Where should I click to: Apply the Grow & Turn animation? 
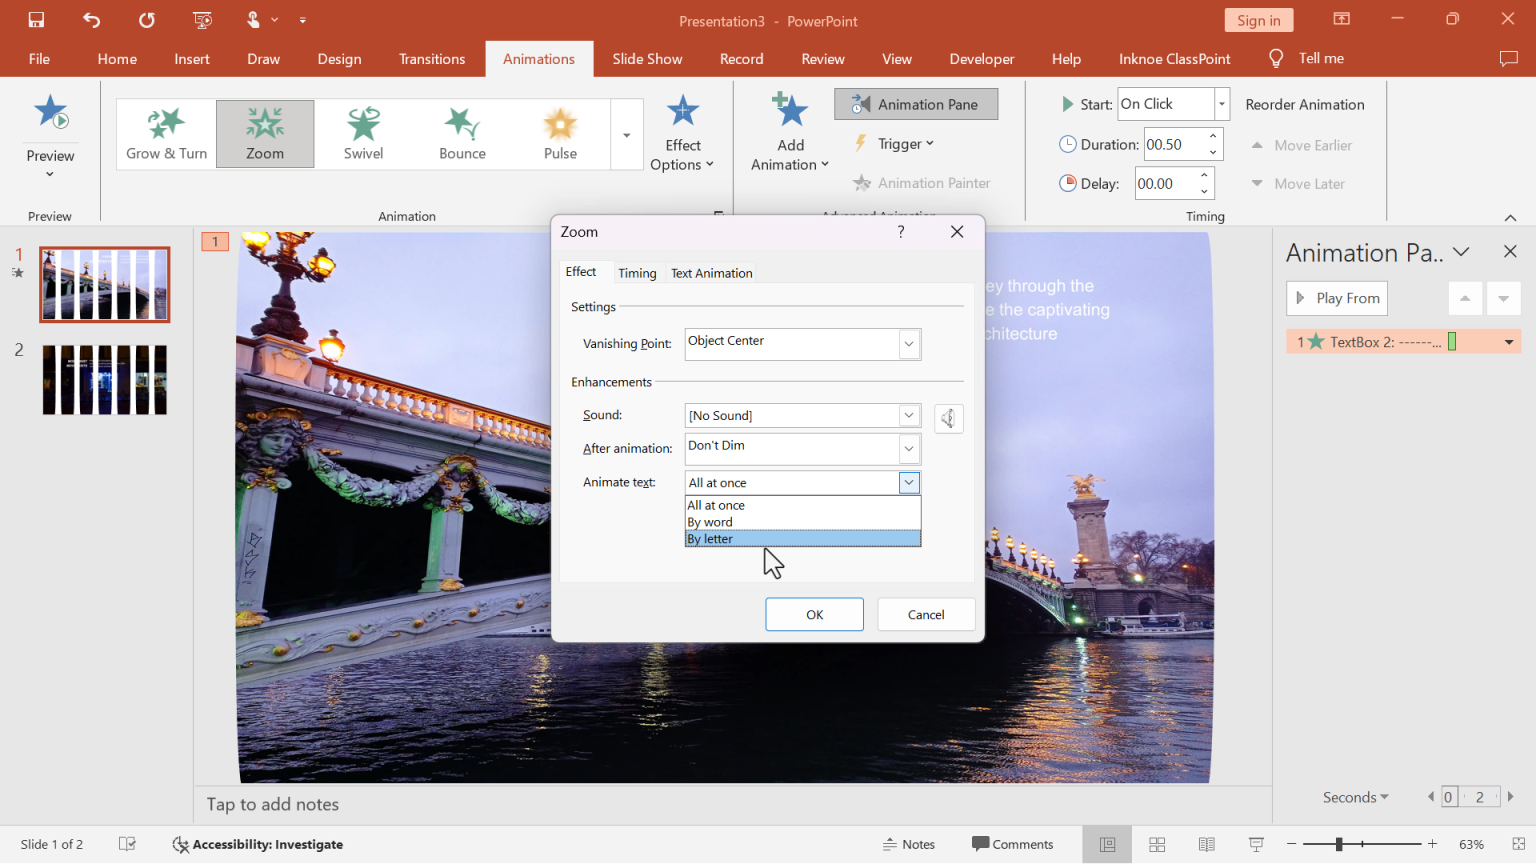click(x=166, y=133)
